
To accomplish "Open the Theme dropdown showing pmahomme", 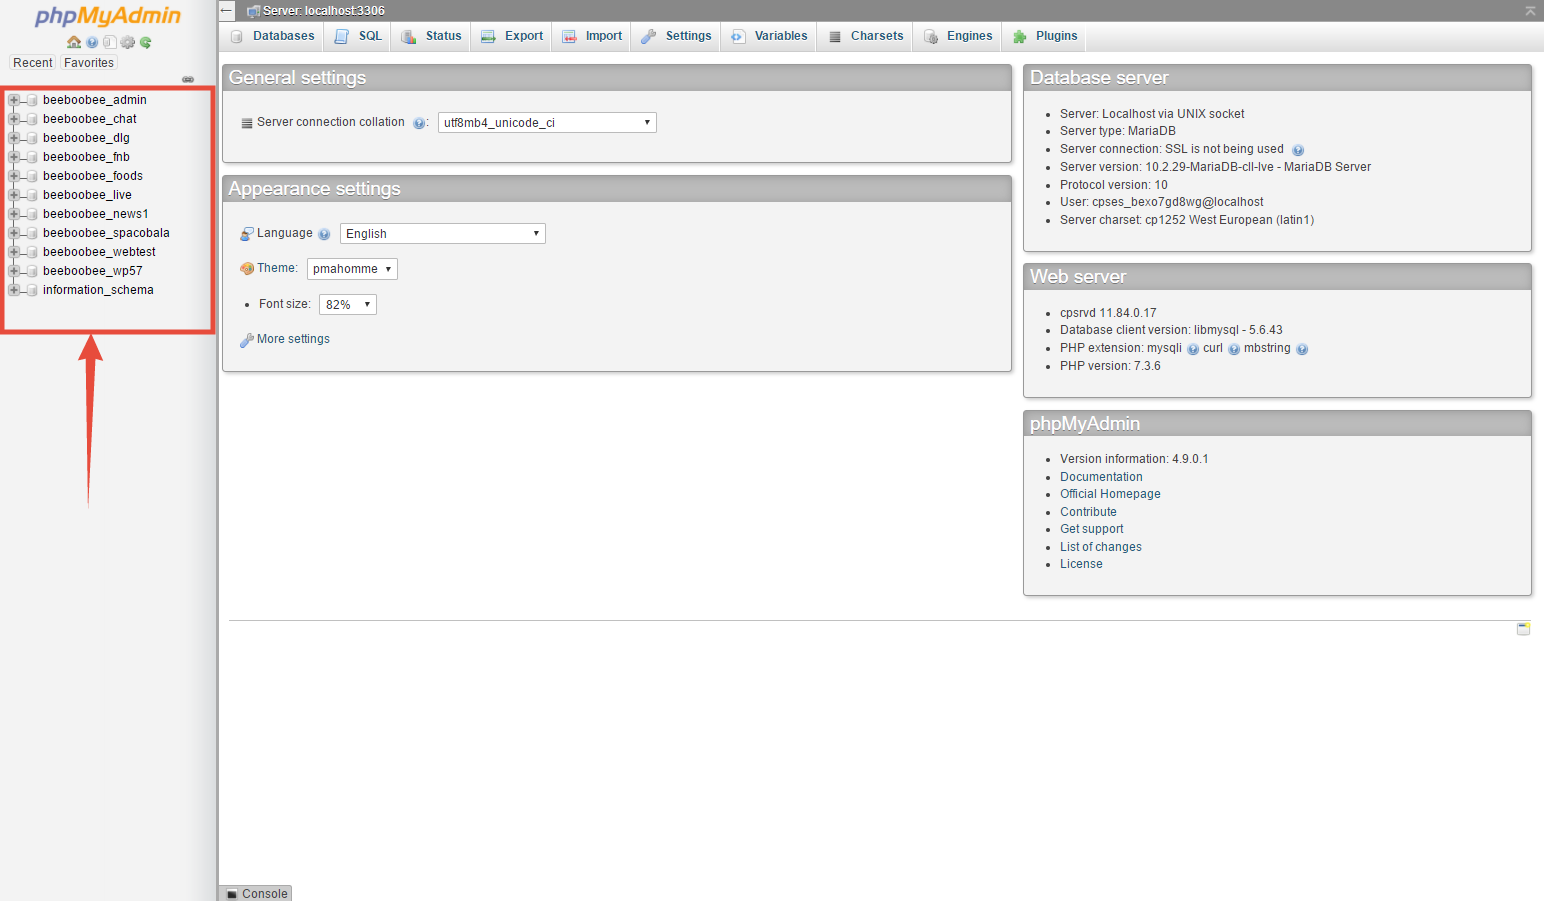I will 352,269.
